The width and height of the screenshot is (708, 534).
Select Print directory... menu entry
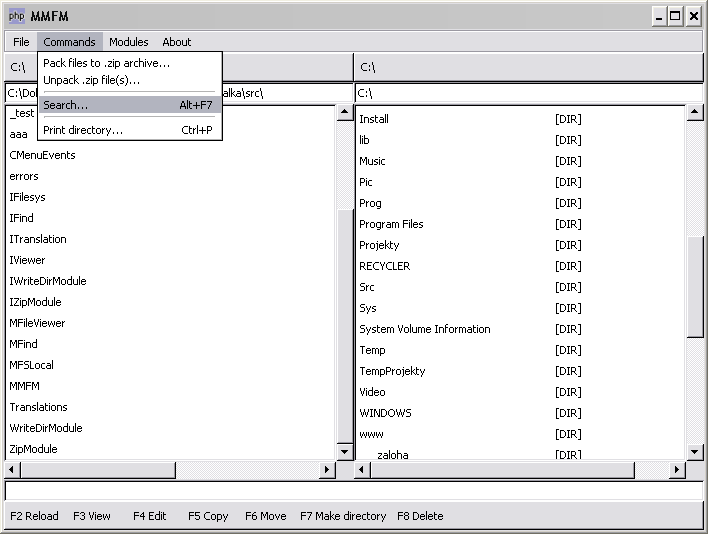coord(130,130)
